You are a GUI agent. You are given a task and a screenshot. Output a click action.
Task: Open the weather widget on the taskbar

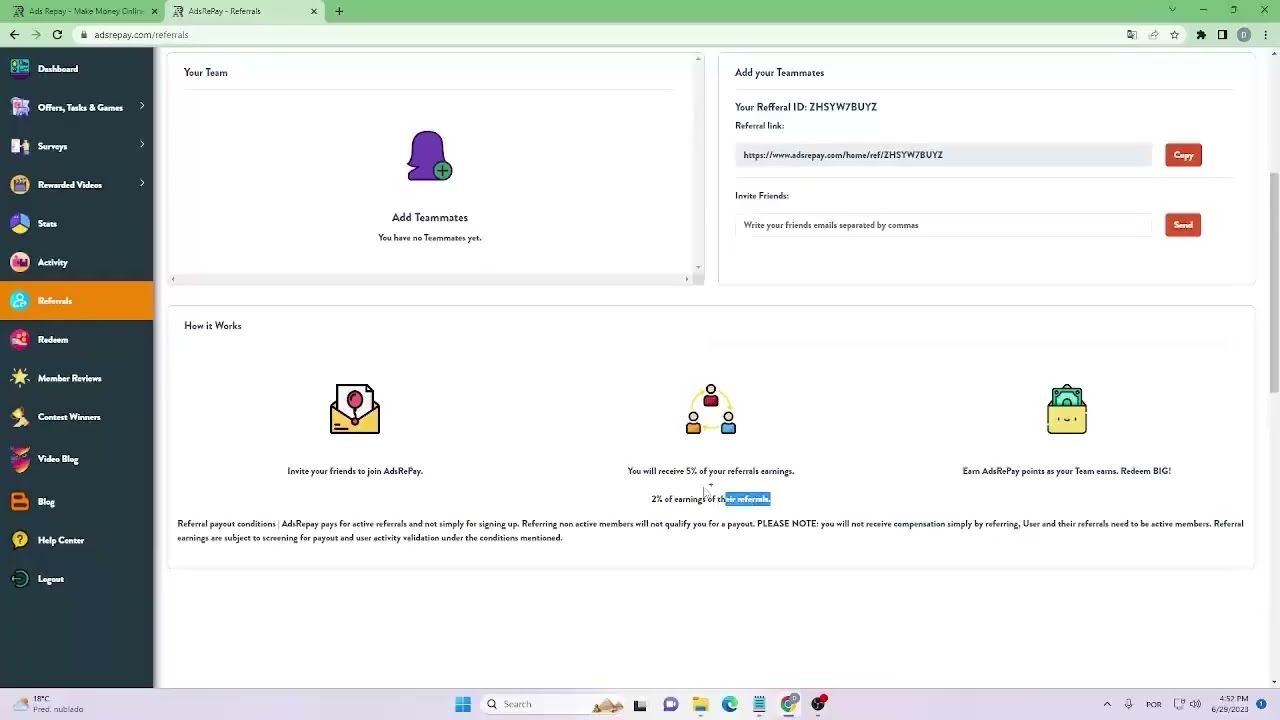(x=50, y=704)
